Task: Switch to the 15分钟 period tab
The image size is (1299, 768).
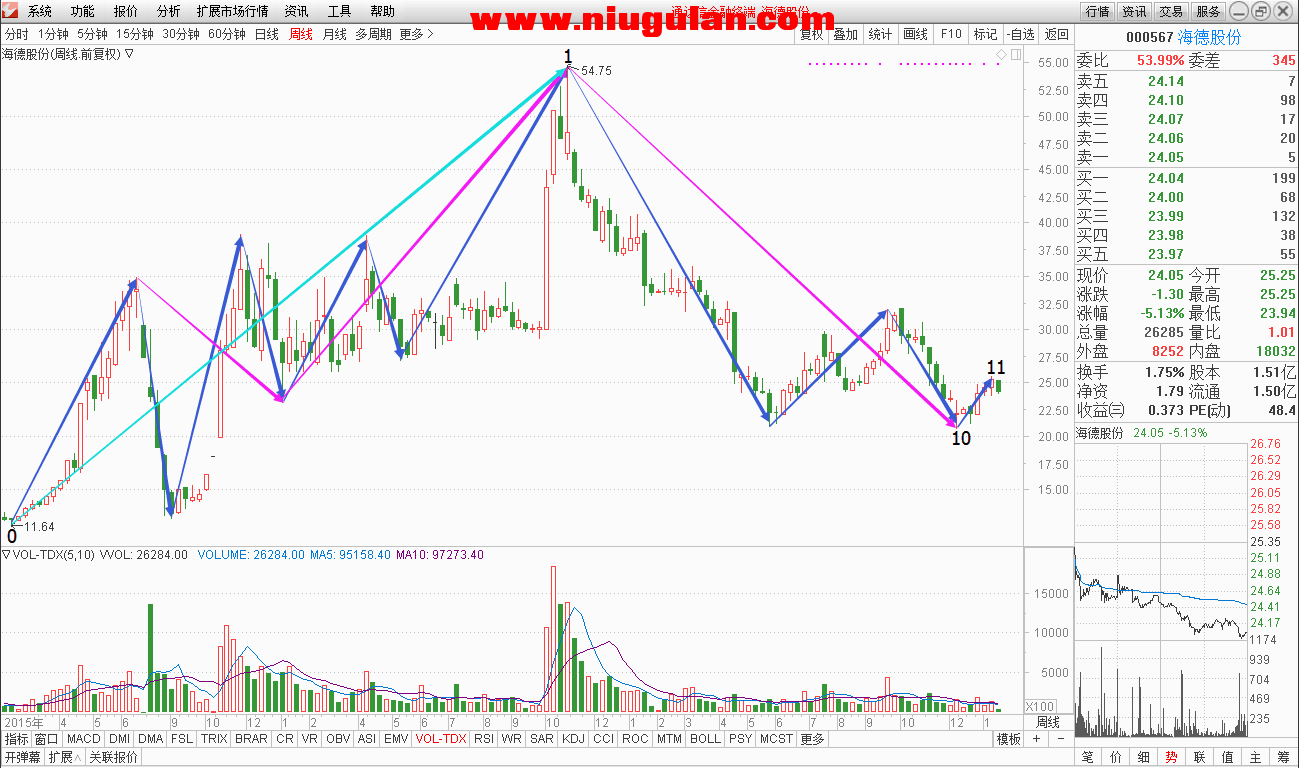Action: (x=135, y=34)
